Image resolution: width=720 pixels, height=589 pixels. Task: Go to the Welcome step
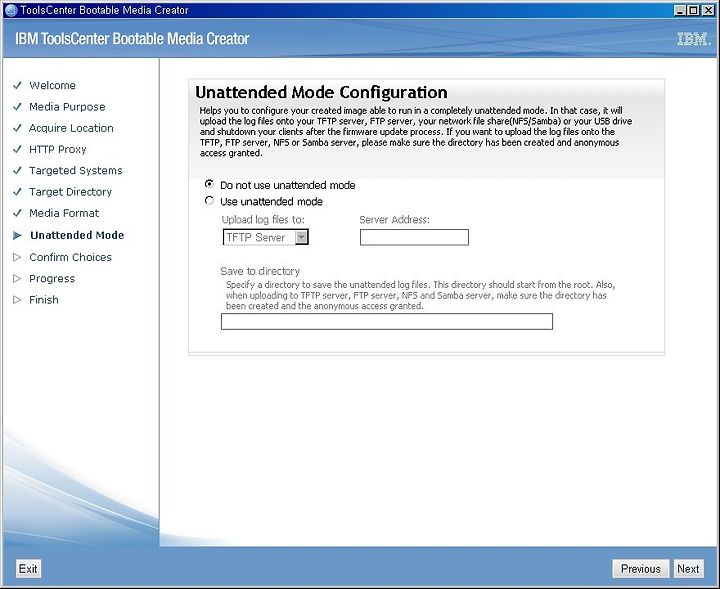(x=52, y=85)
